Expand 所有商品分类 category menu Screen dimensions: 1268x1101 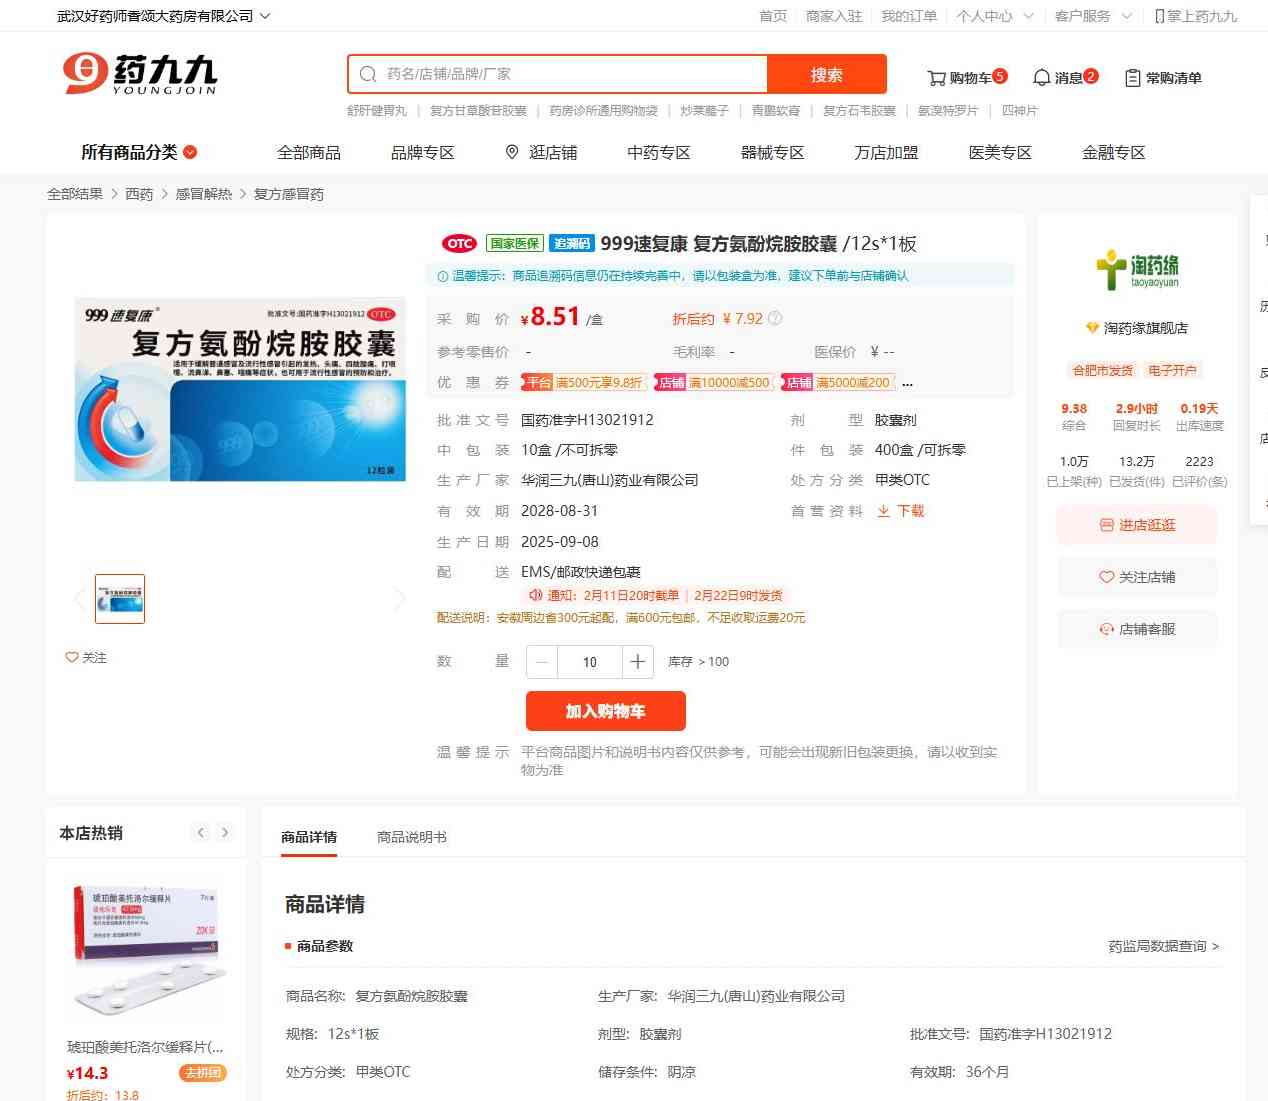pyautogui.click(x=139, y=152)
